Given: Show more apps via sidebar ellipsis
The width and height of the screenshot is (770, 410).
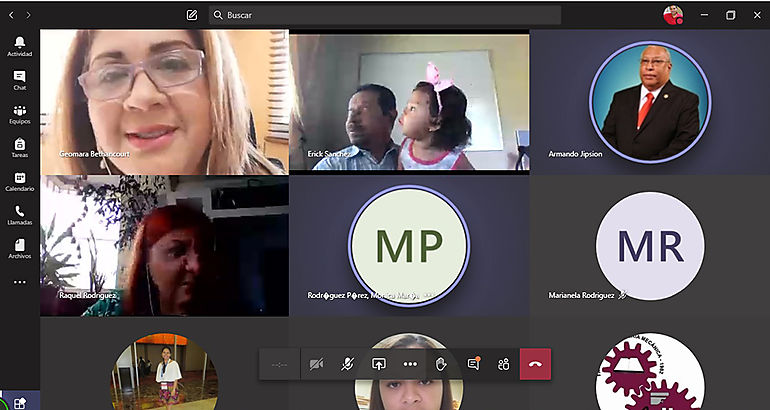Looking at the screenshot, I should pyautogui.click(x=20, y=282).
